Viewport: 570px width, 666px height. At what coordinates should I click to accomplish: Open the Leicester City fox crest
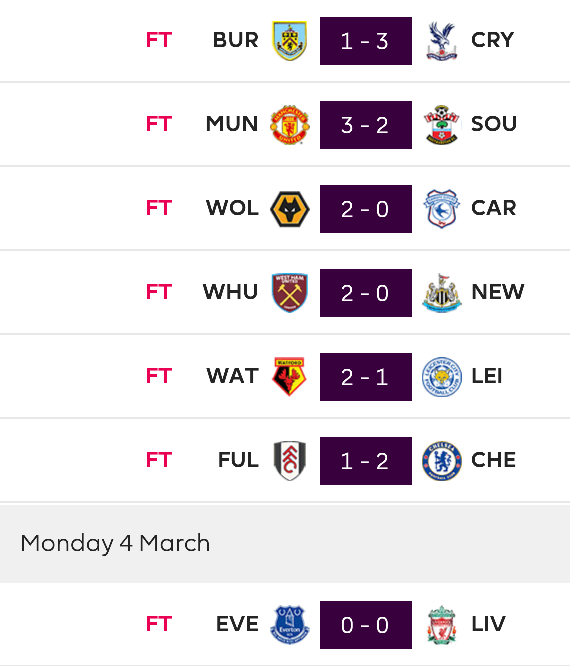click(x=442, y=377)
